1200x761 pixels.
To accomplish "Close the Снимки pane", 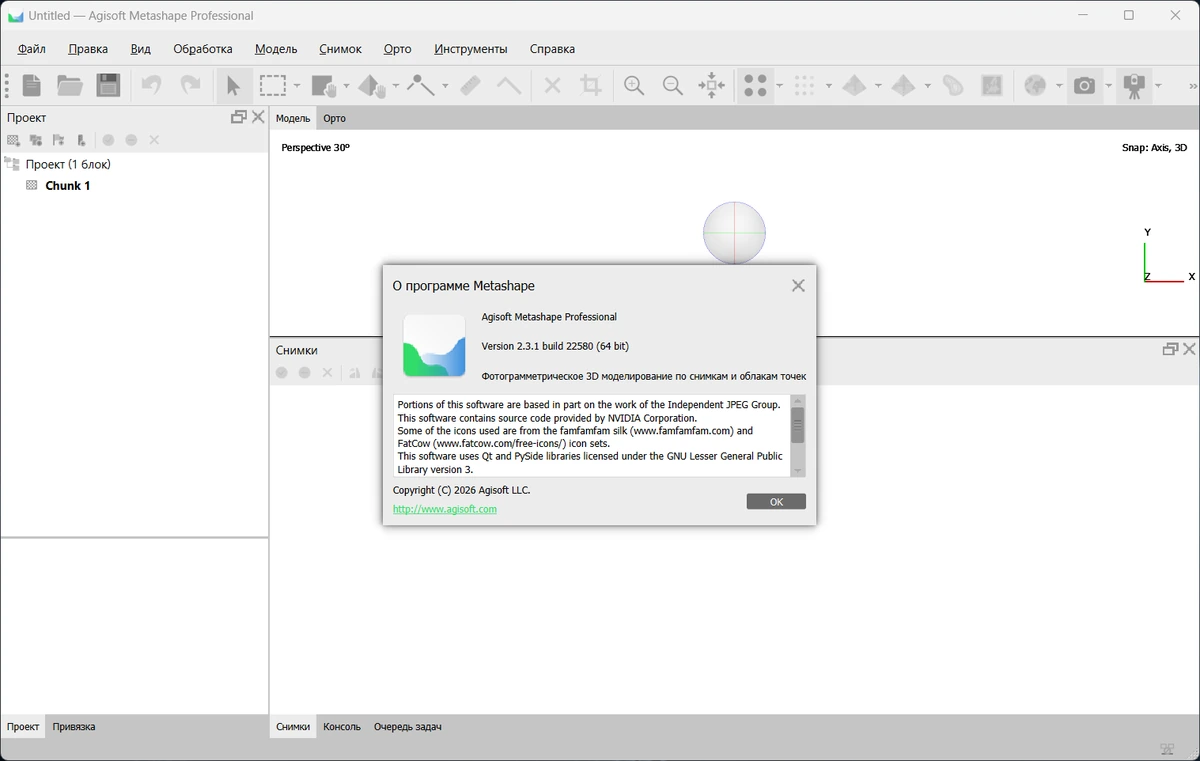I will pyautogui.click(x=1189, y=349).
